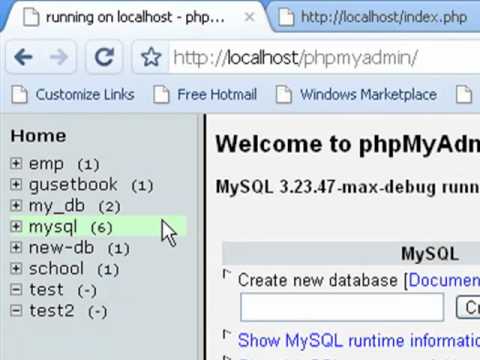Screen dimensions: 480x360
Task: Close the 'running on localhost' tab
Action: (x=249, y=17)
